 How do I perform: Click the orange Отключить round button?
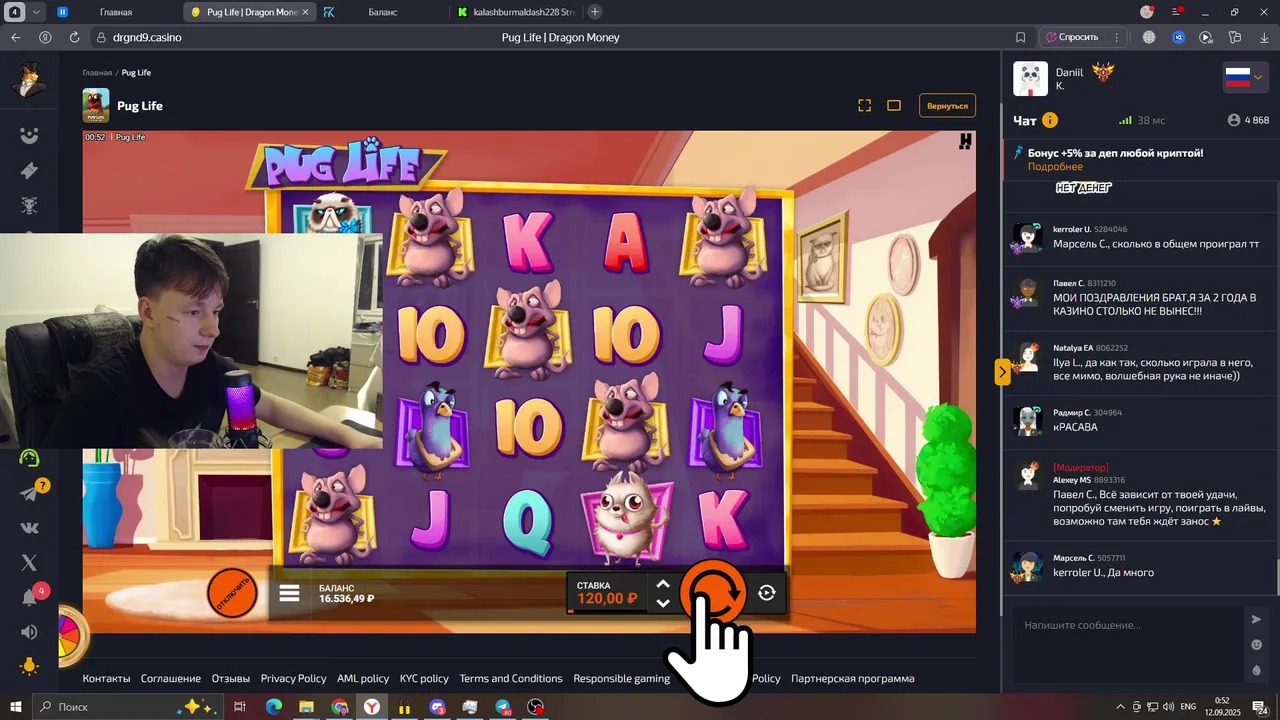(232, 593)
